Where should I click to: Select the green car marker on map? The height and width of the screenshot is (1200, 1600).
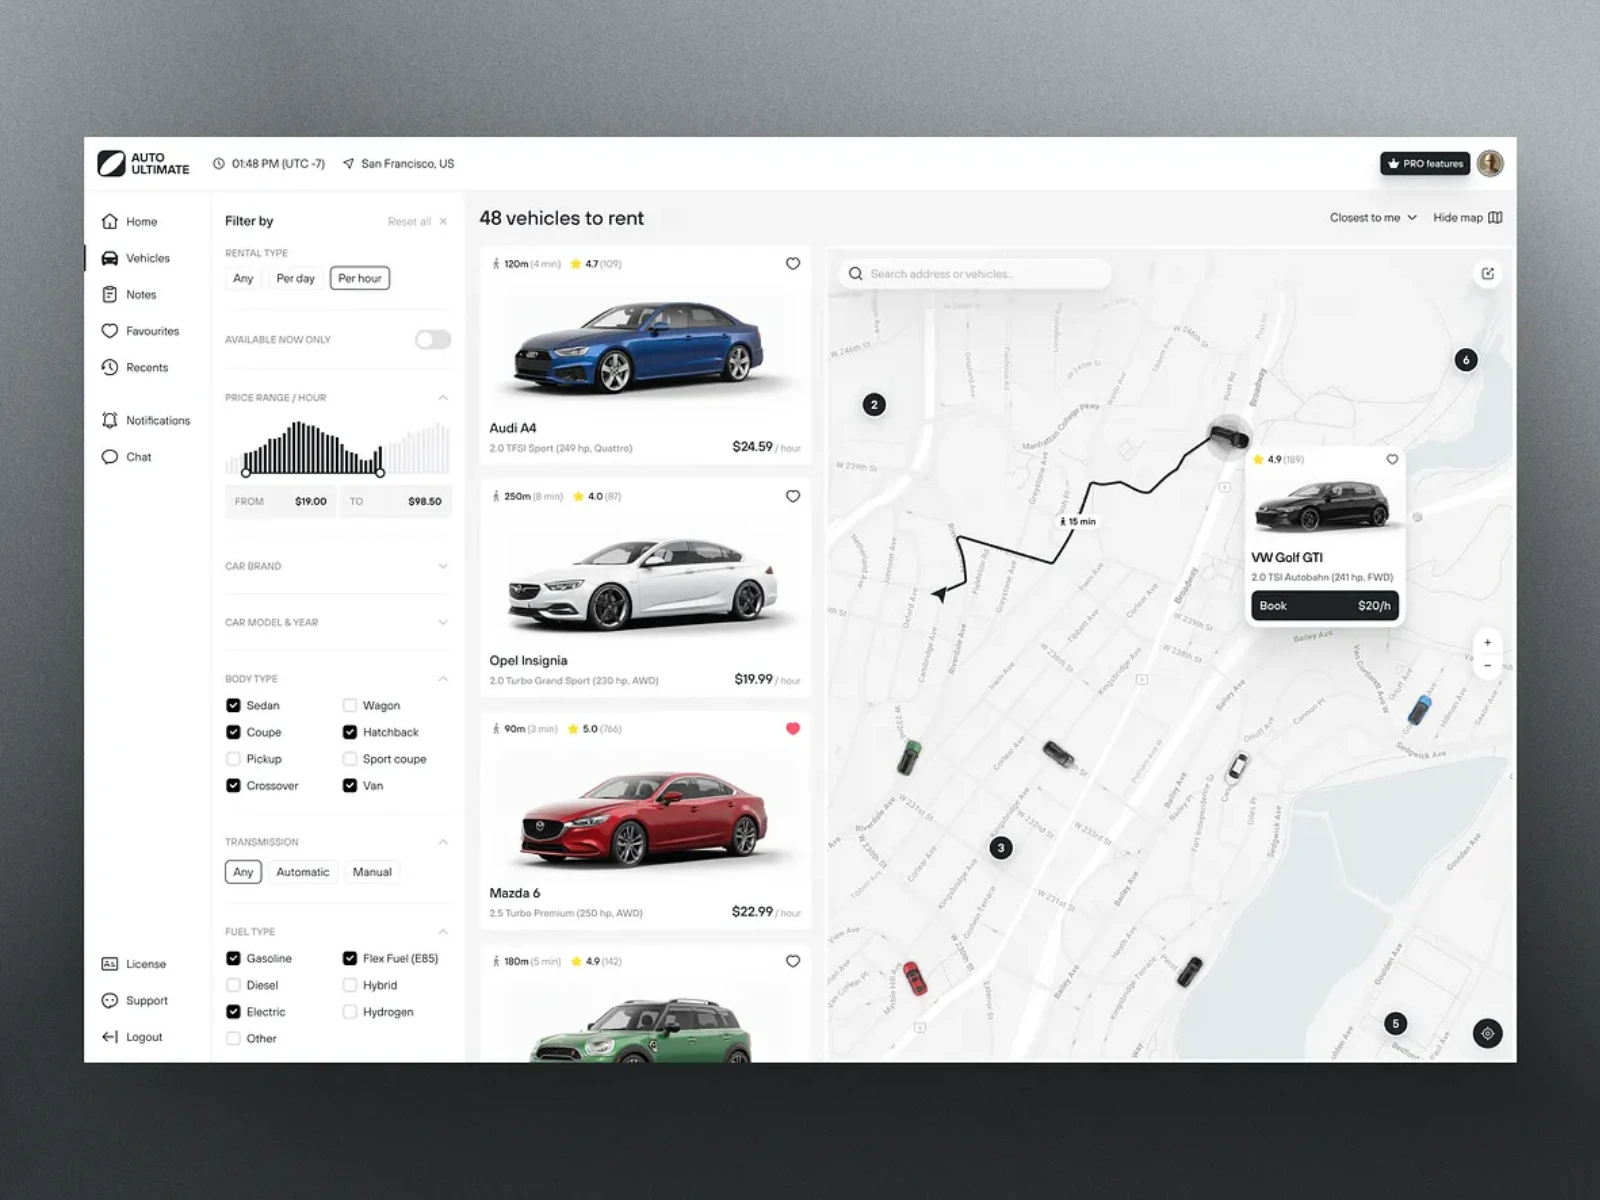click(908, 757)
